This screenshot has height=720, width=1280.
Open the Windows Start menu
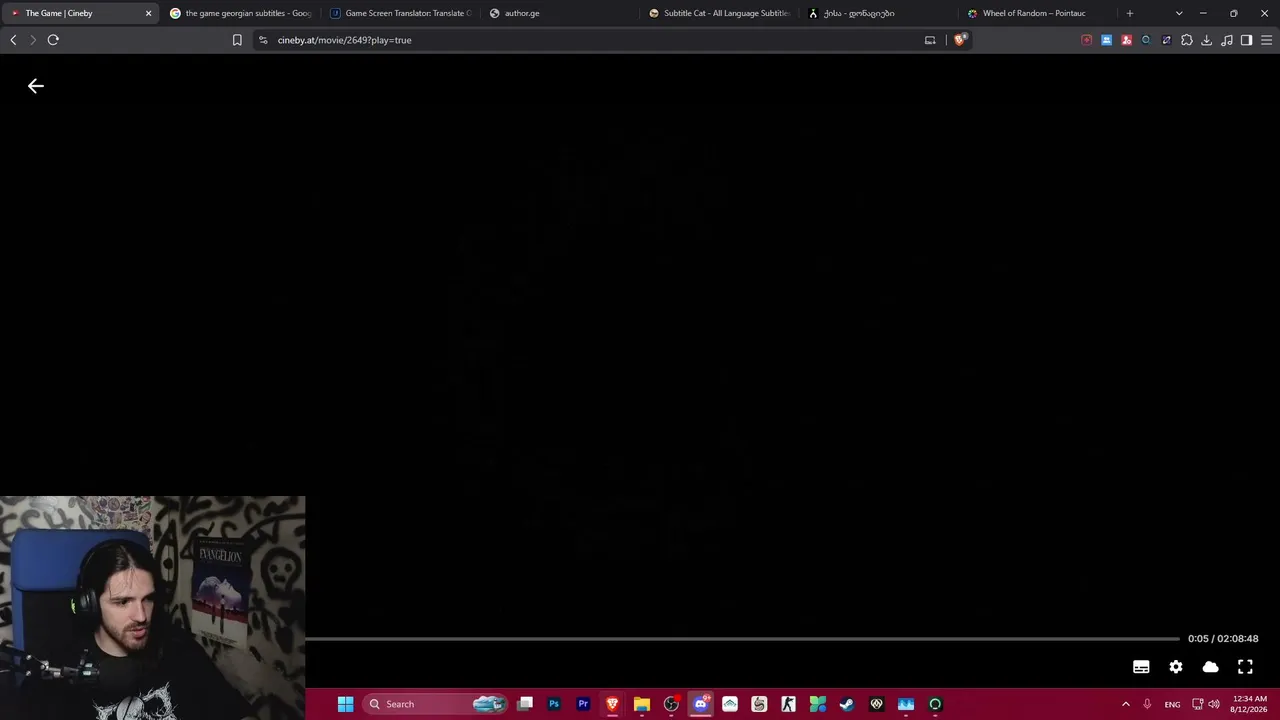(345, 704)
